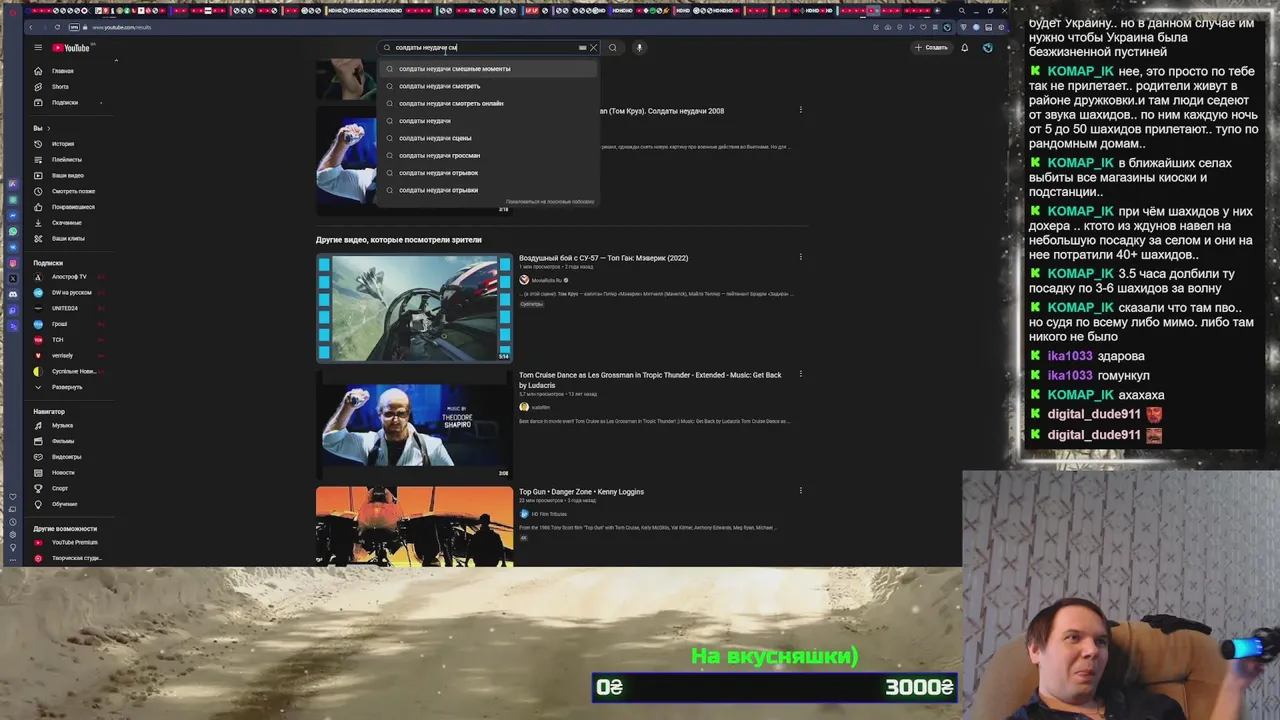
Task: Select suggestion солдаты неудачи смотреть
Action: (489, 86)
